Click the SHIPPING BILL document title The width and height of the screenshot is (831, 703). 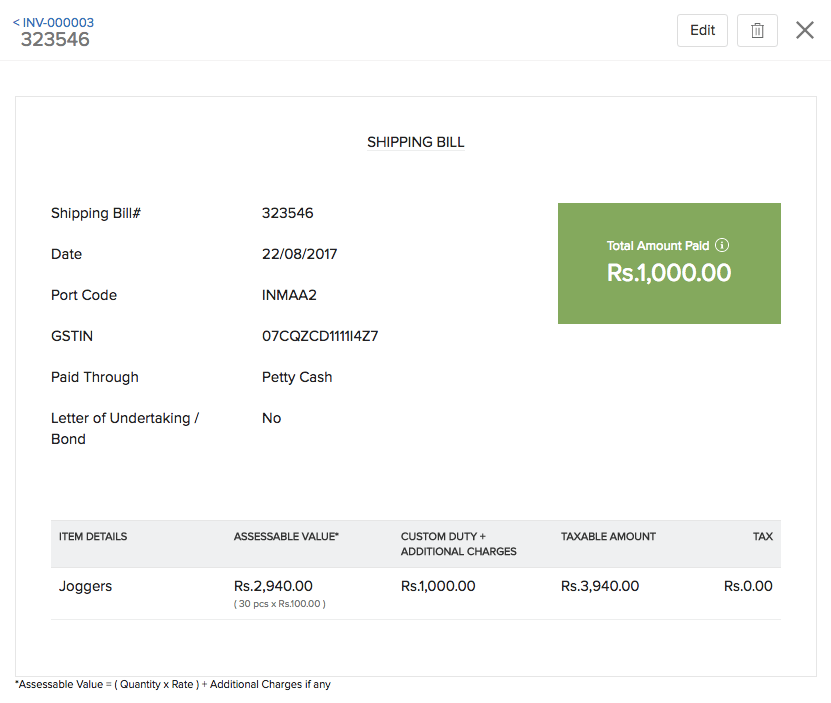click(415, 142)
